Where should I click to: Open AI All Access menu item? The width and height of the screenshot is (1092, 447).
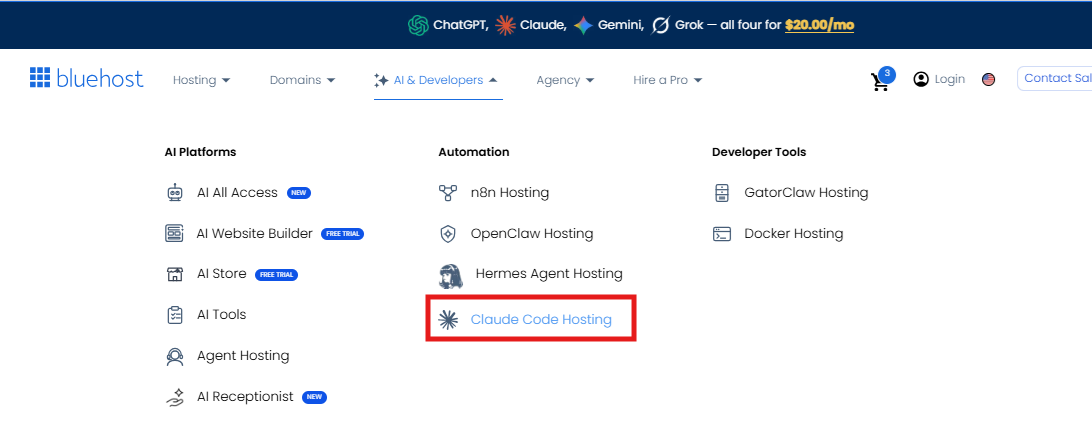pyautogui.click(x=237, y=193)
